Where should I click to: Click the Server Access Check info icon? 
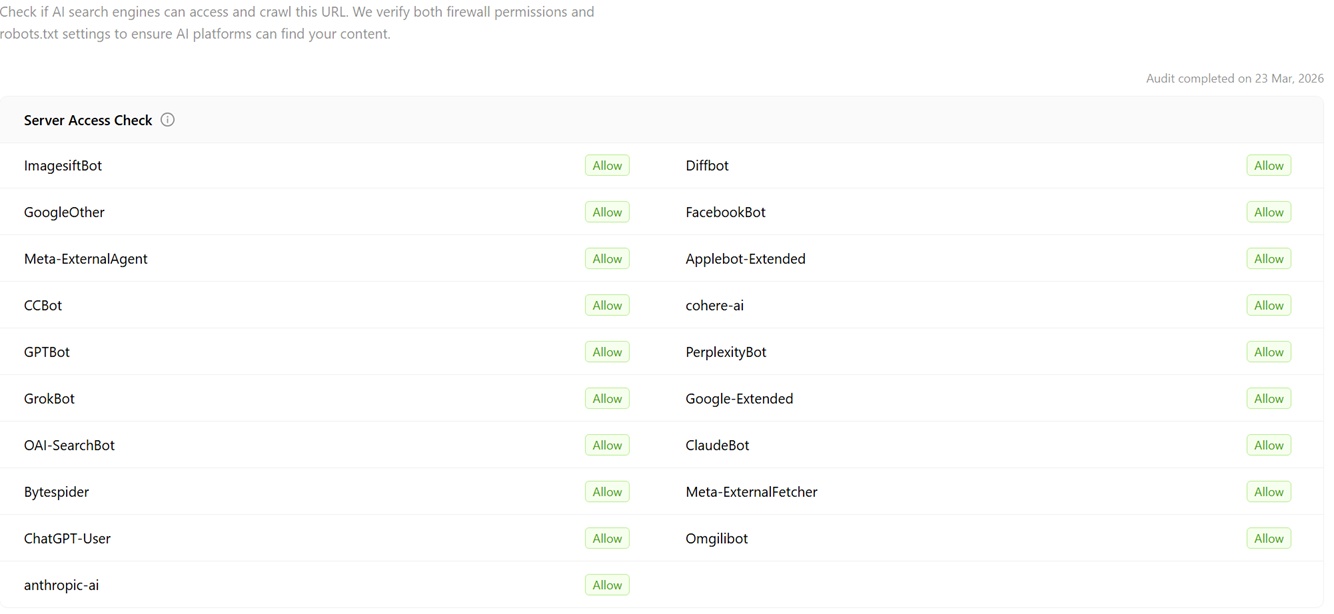click(x=168, y=120)
